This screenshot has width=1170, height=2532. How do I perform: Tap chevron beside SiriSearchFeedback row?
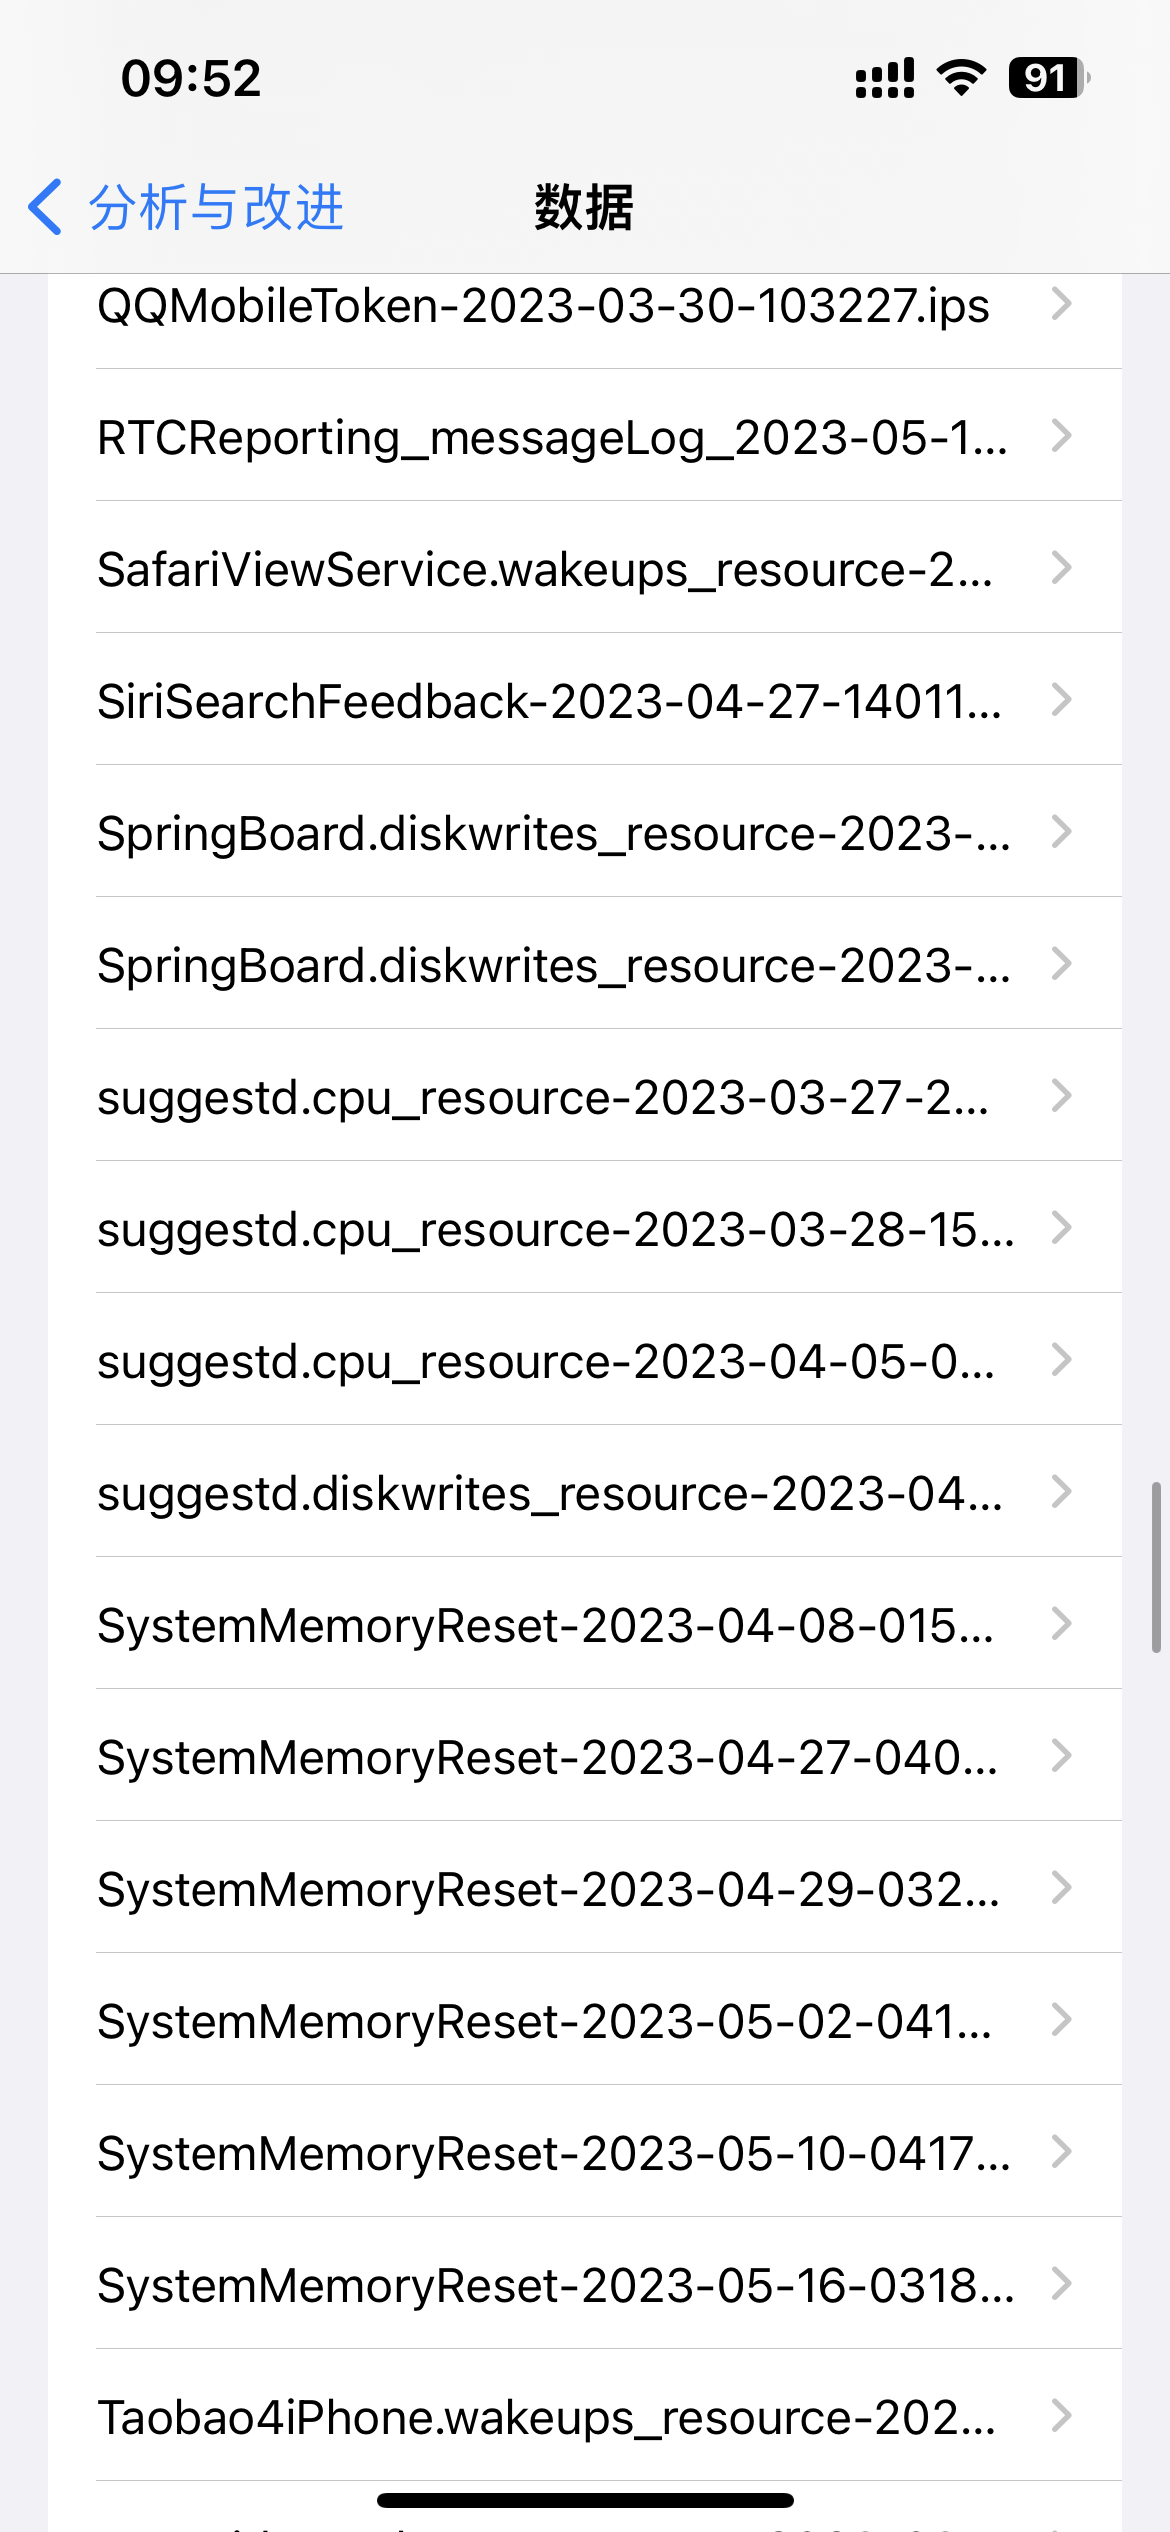coord(1062,700)
